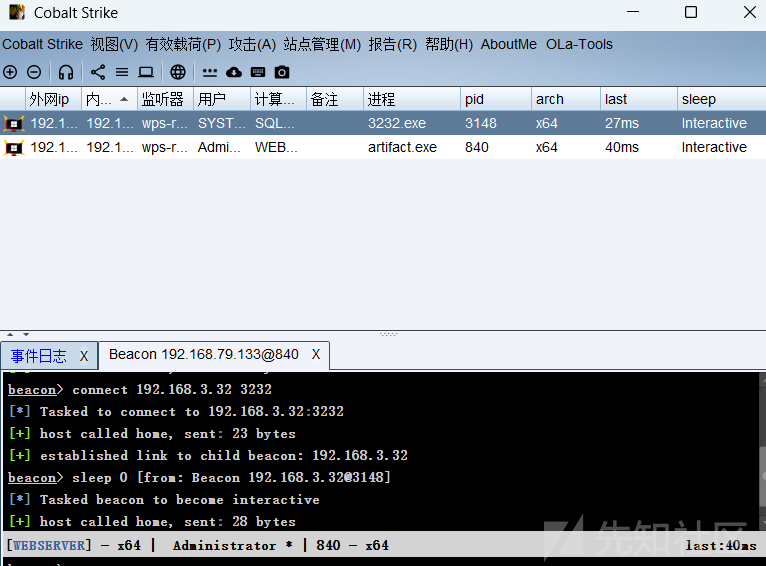Sort by pid column header
The width and height of the screenshot is (766, 566).
click(x=496, y=99)
